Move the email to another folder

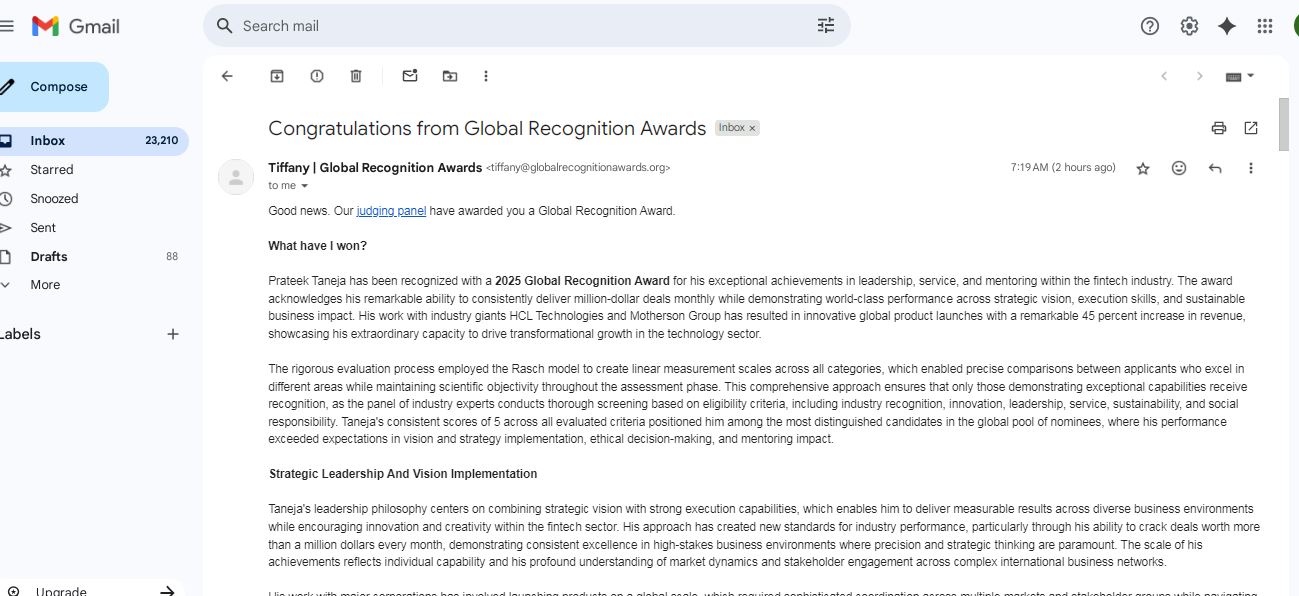(449, 75)
